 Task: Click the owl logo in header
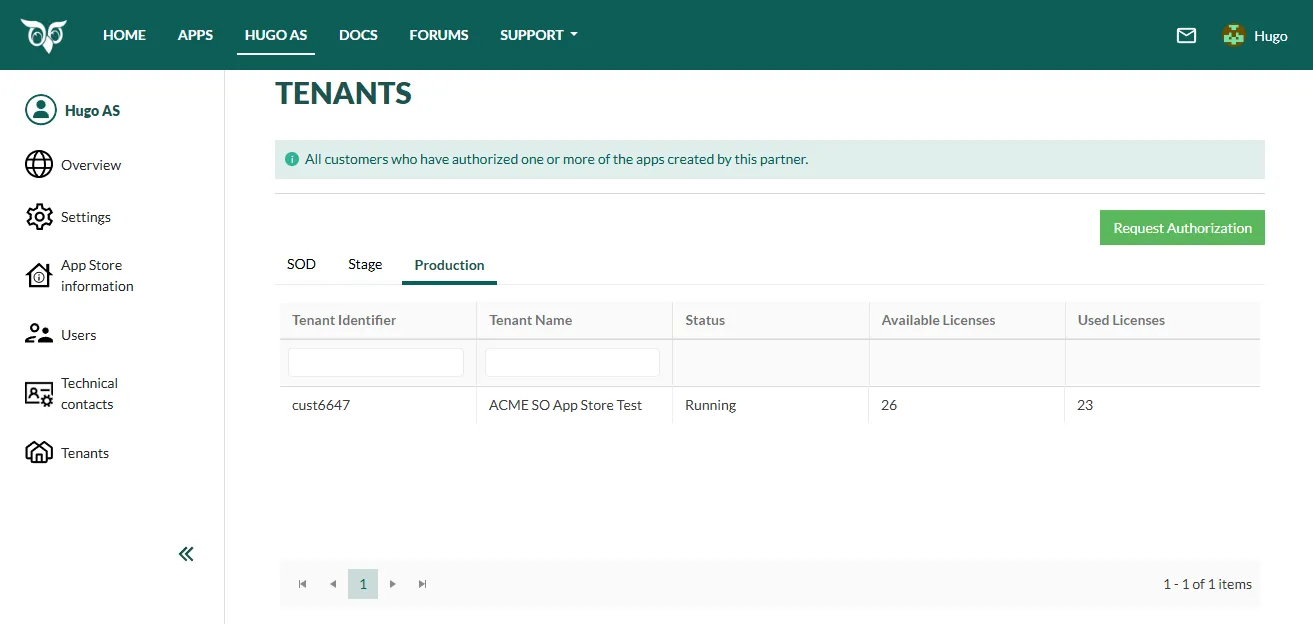pyautogui.click(x=43, y=35)
